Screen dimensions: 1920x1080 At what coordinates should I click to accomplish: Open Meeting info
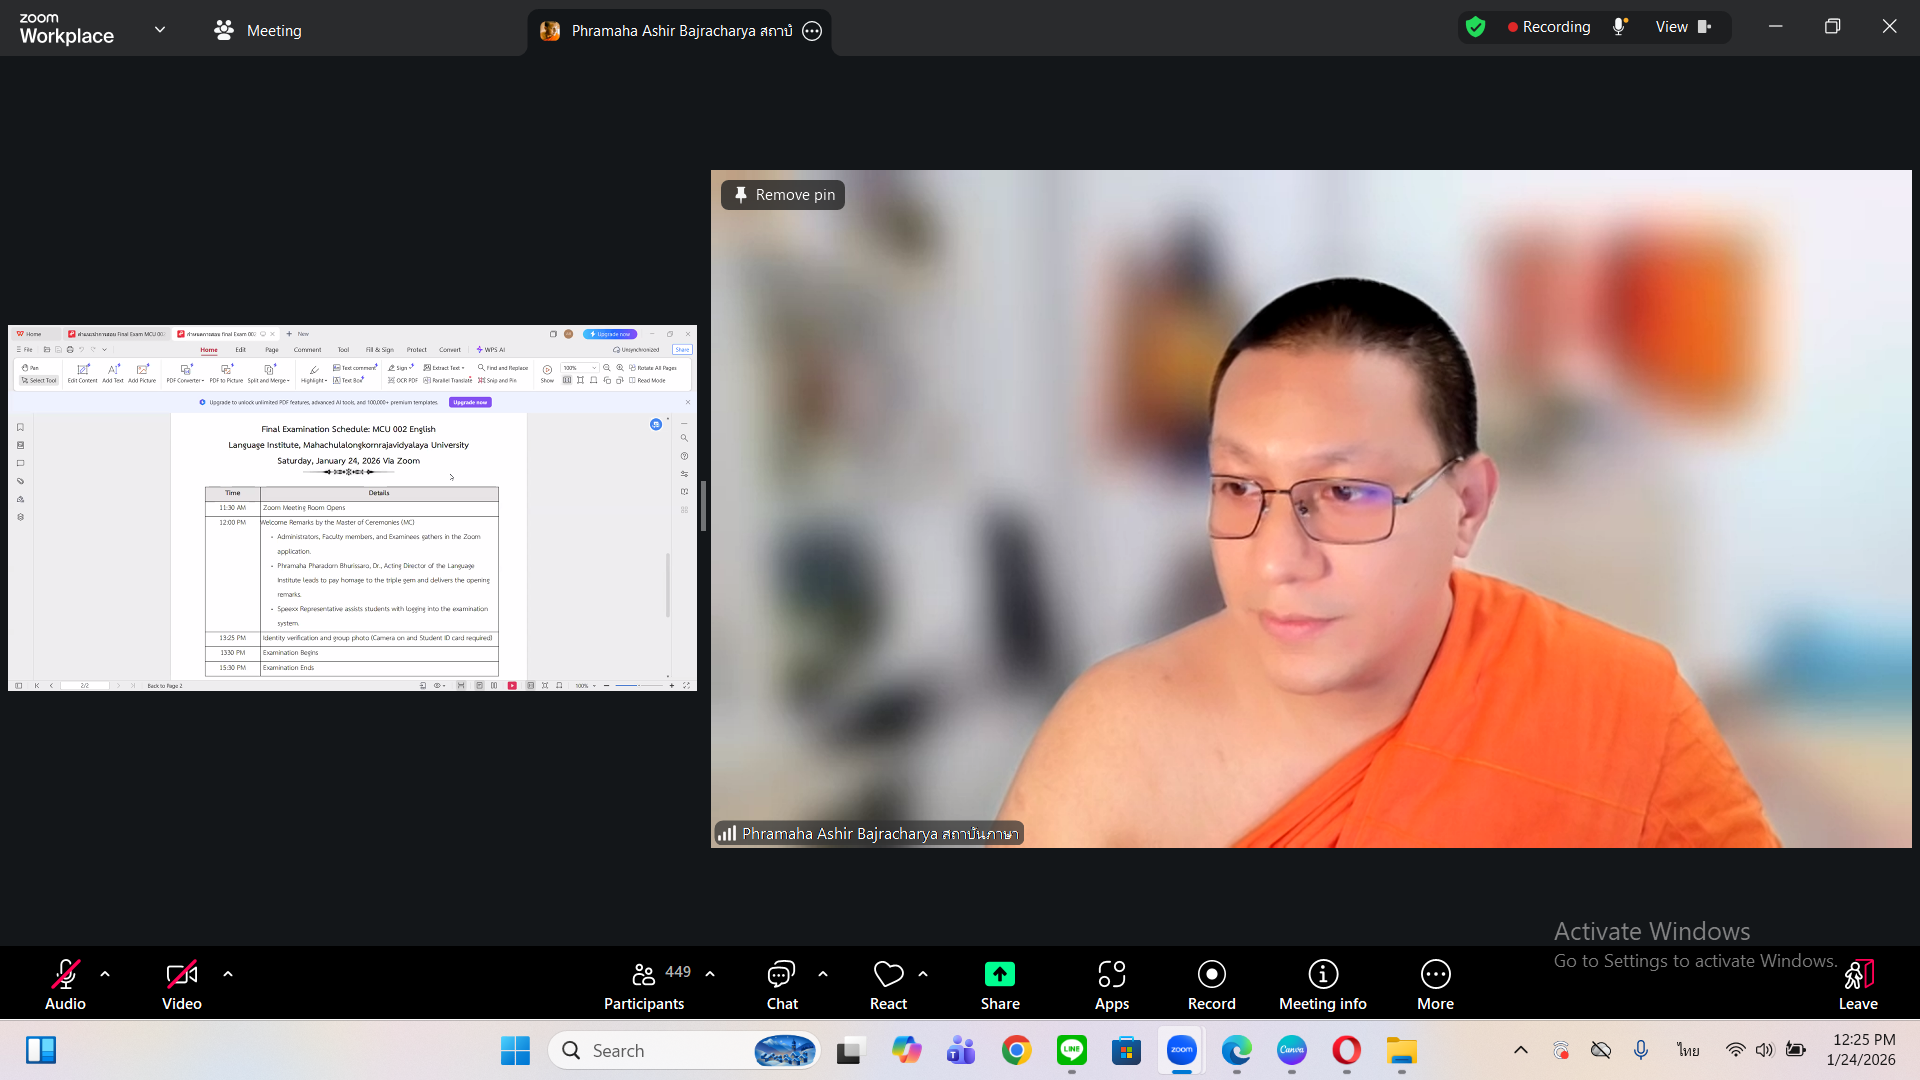(1322, 985)
